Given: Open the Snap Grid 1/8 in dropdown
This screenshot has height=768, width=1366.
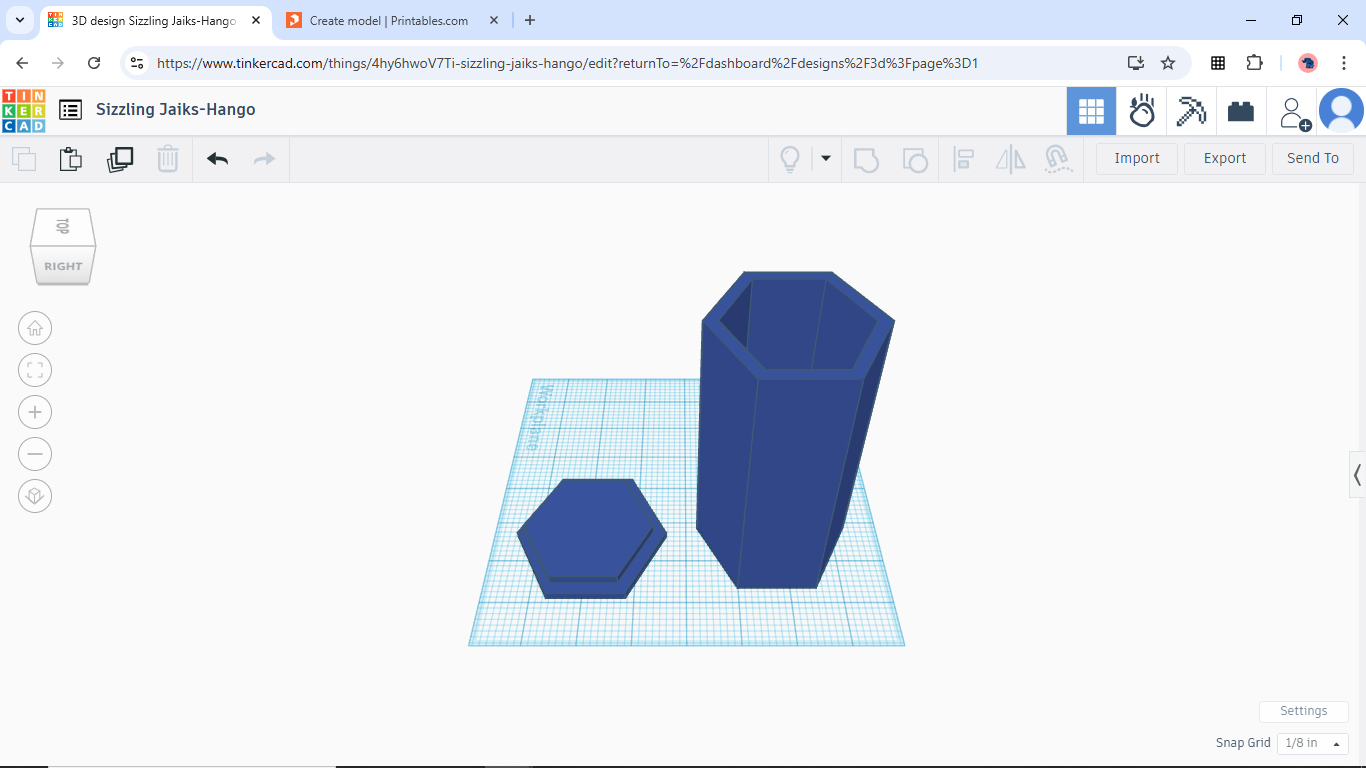Looking at the screenshot, I should [x=1313, y=743].
